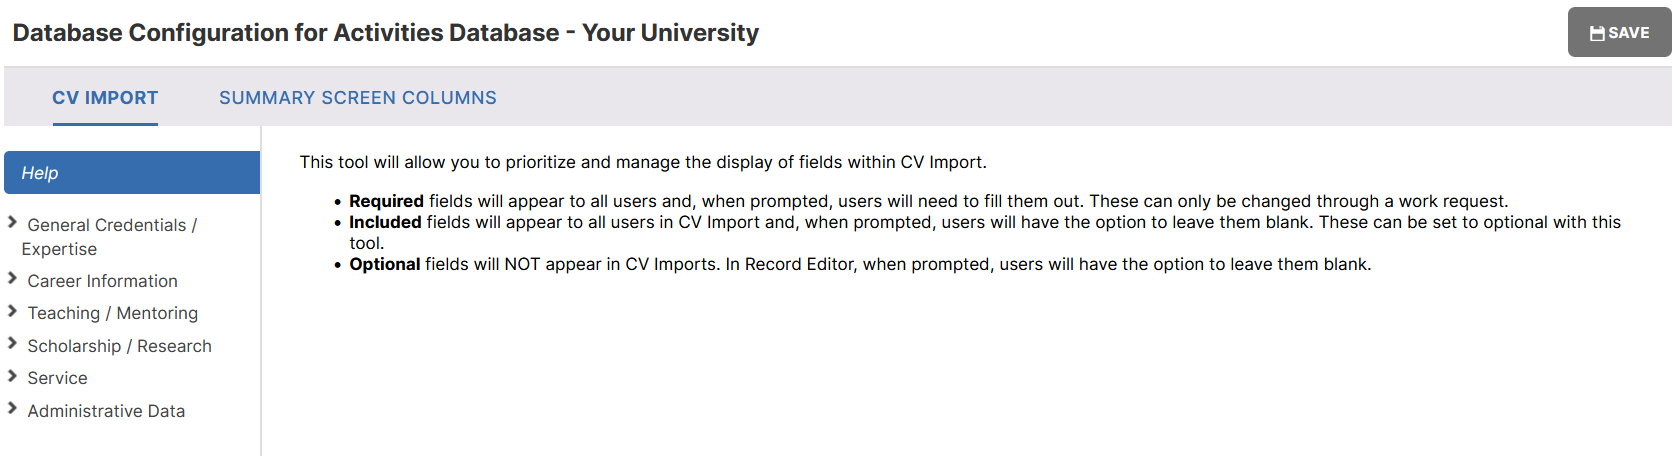1677x463 pixels.
Task: Open the Administrative Data category label
Action: (x=107, y=411)
